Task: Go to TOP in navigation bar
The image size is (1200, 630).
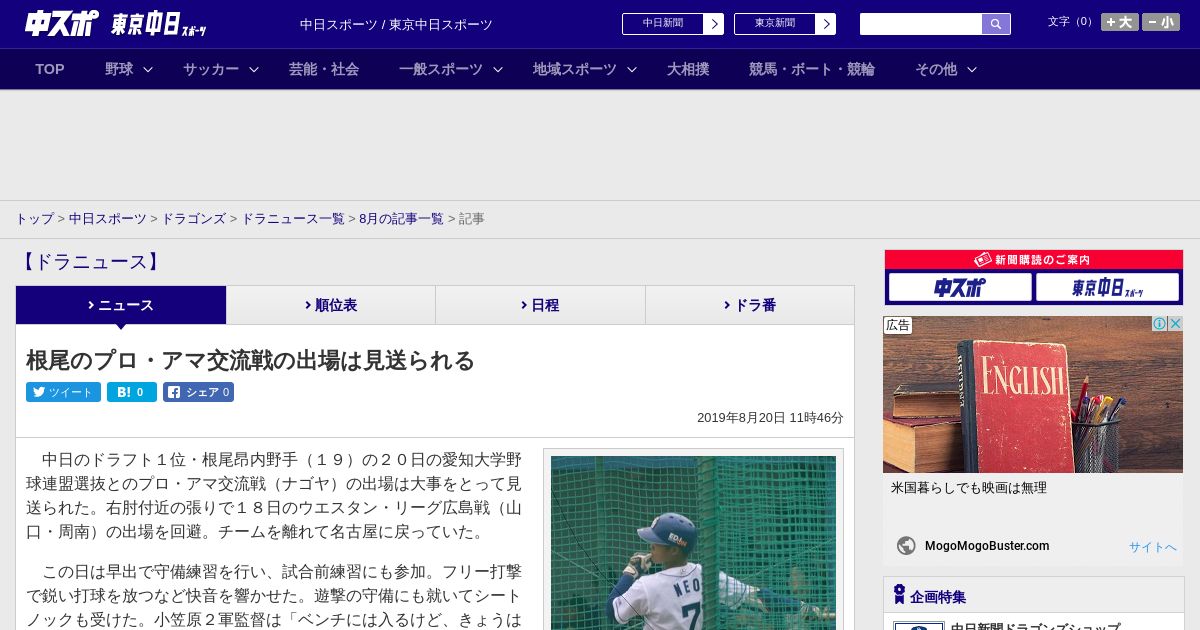Action: (x=50, y=69)
